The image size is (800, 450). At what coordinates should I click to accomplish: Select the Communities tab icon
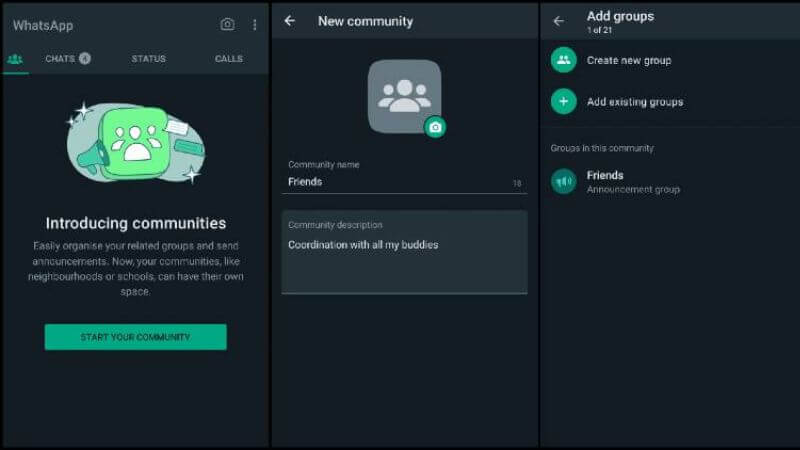pos(15,59)
